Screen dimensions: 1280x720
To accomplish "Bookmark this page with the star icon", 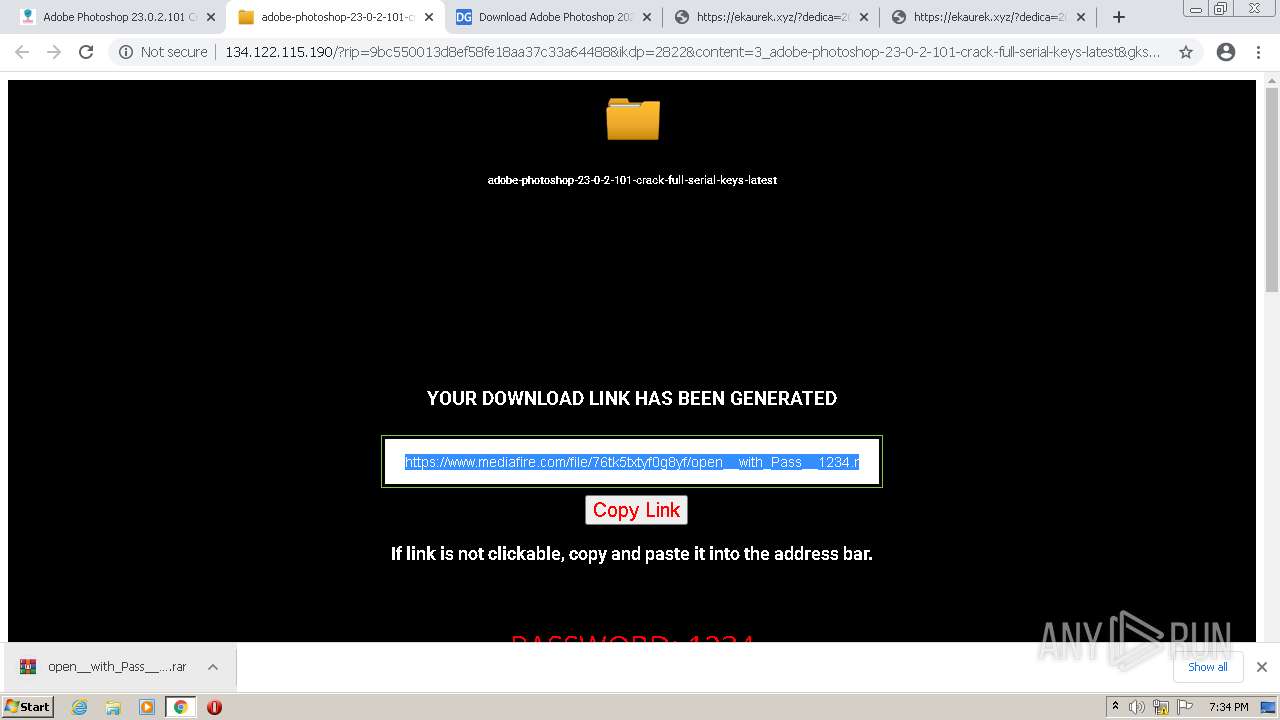I will click(1186, 52).
